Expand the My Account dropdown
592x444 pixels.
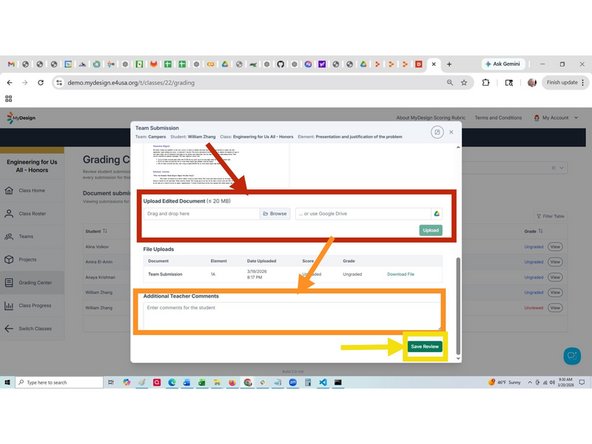pyautogui.click(x=556, y=118)
